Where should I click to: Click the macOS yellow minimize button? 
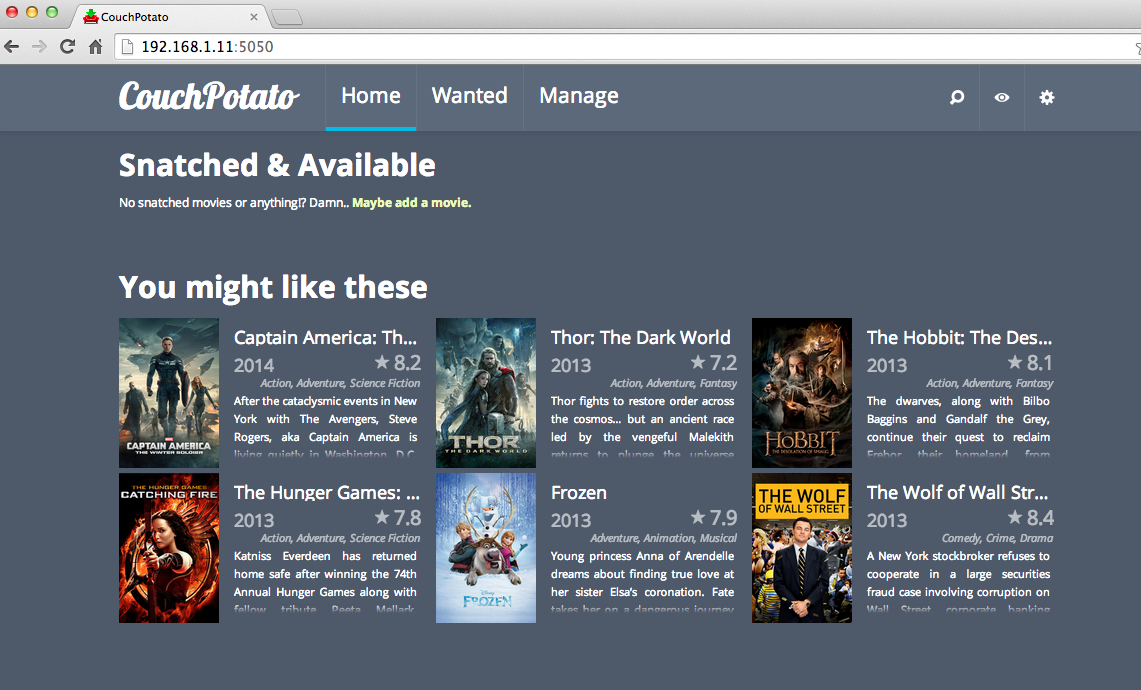31,12
